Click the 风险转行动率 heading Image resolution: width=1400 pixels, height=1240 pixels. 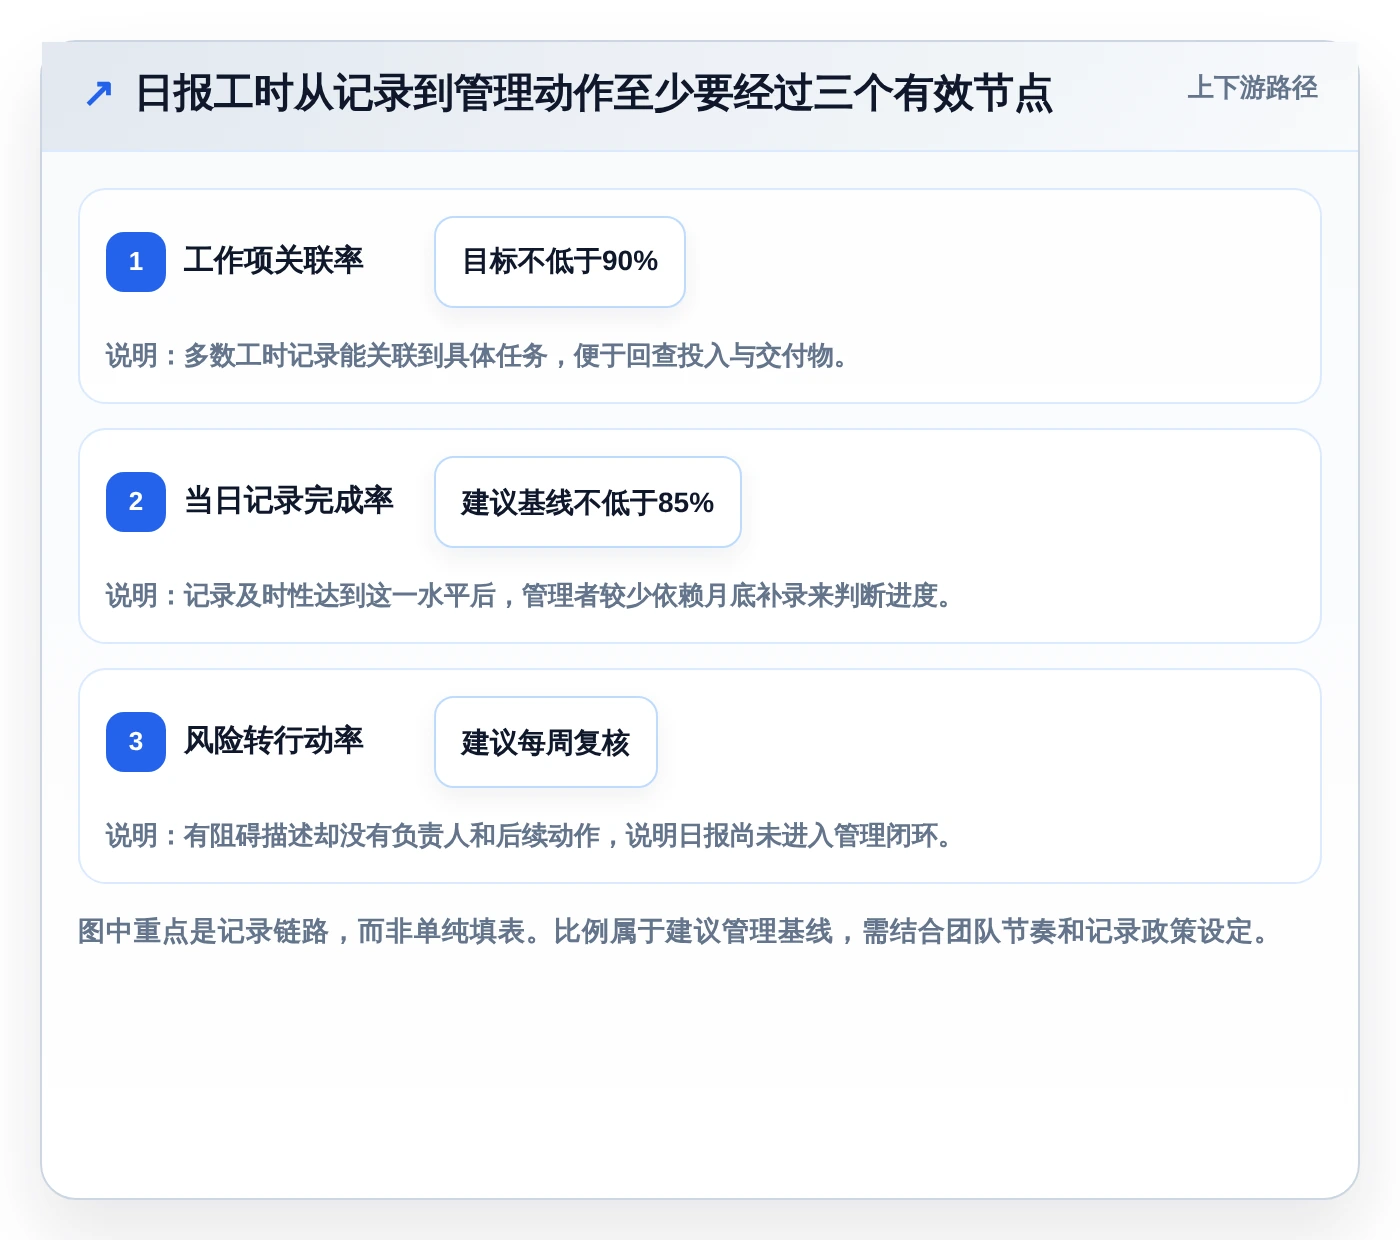click(273, 741)
